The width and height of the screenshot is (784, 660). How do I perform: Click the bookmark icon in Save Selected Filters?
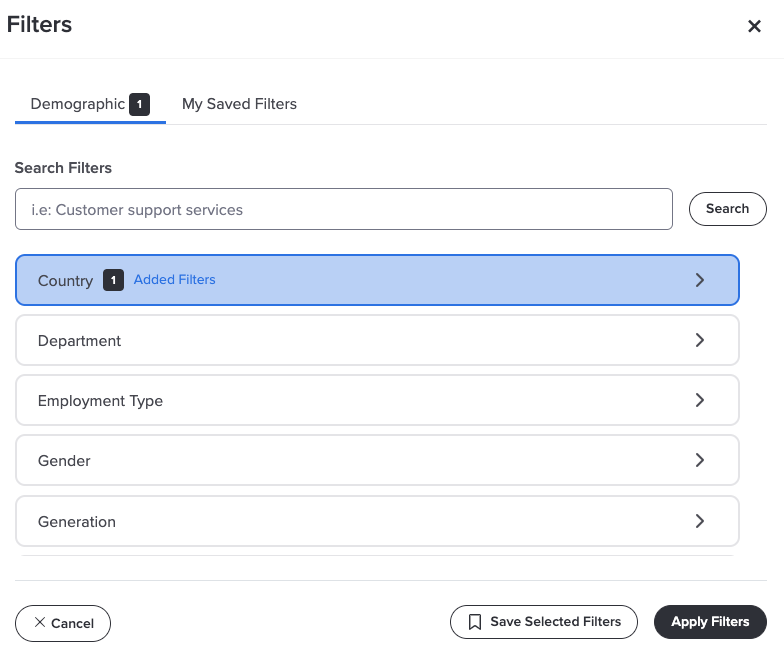tap(474, 622)
